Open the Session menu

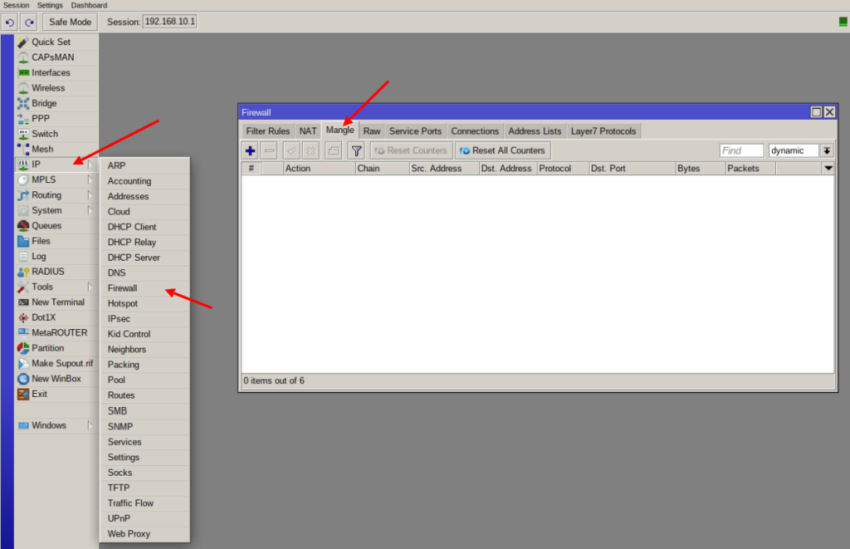point(16,5)
